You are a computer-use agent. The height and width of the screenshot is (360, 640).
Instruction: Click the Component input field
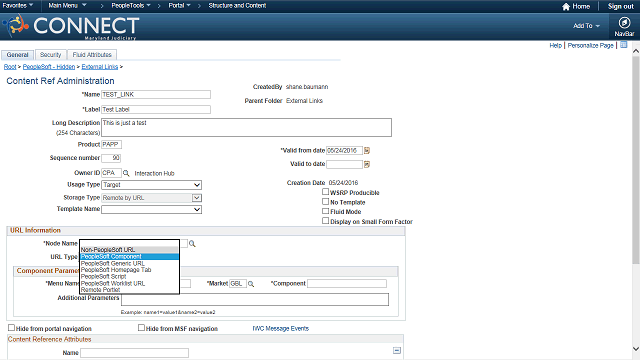[347, 284]
